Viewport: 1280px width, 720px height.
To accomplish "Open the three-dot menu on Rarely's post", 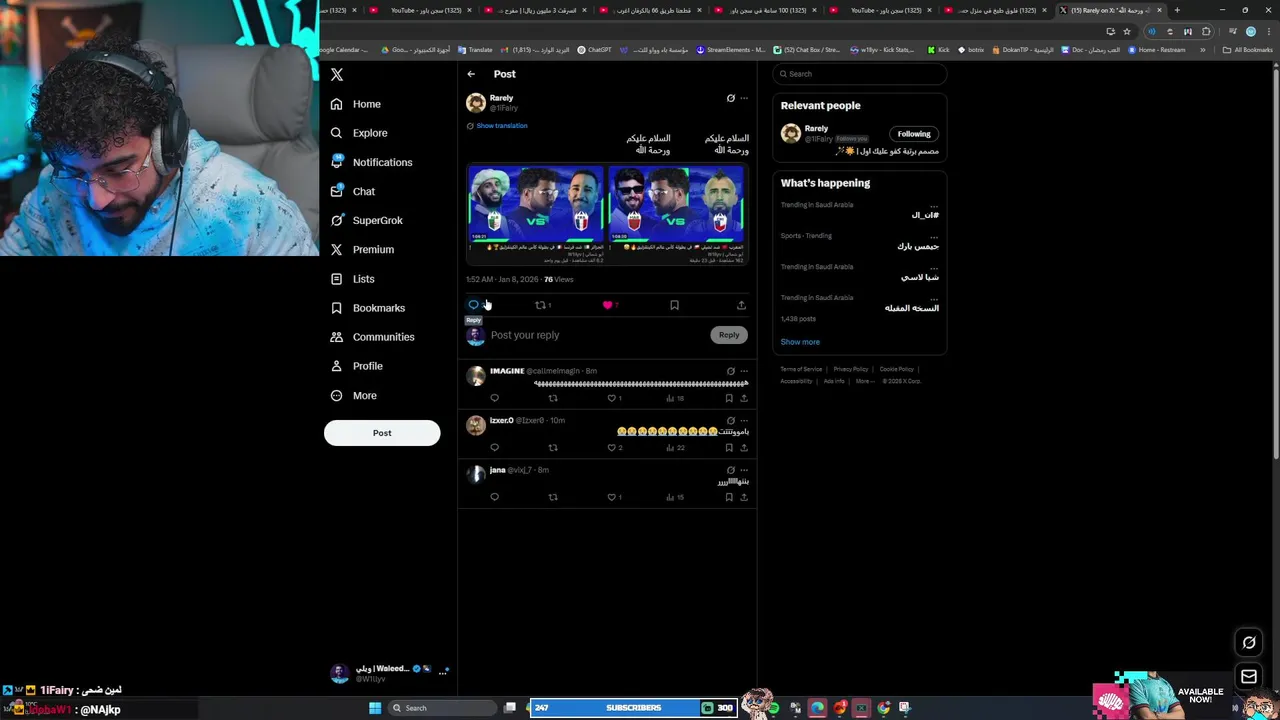I will [x=743, y=98].
